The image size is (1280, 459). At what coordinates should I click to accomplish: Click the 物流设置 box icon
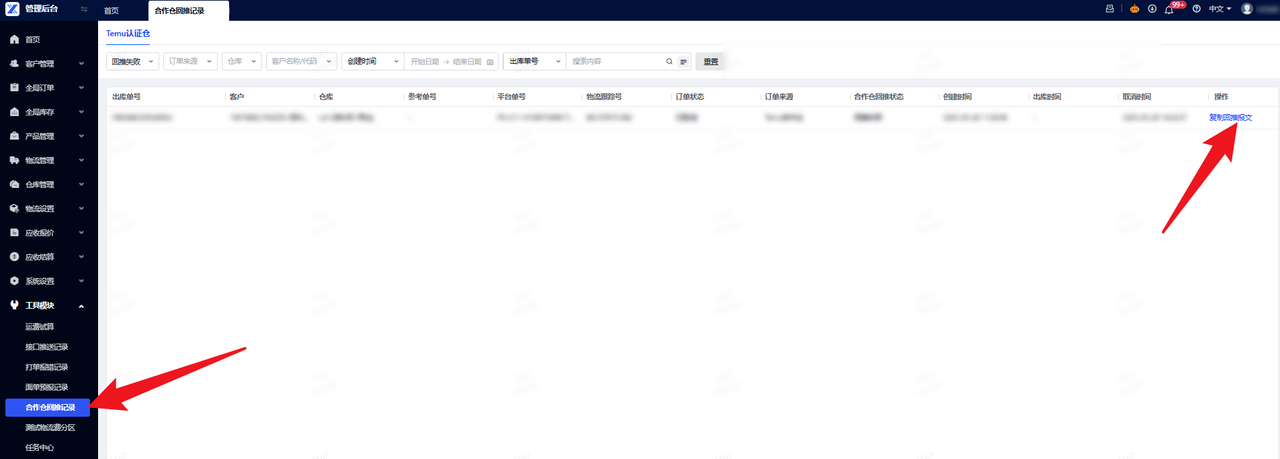pyautogui.click(x=14, y=209)
